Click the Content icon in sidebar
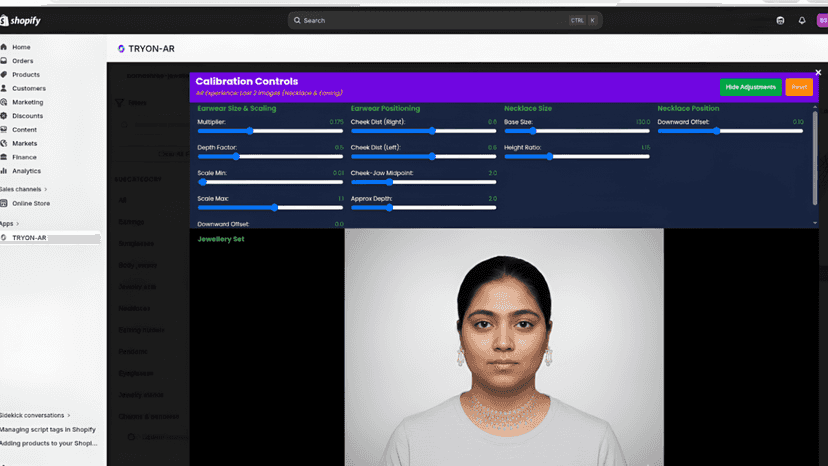Screen dimensions: 828x466 (x=4, y=129)
